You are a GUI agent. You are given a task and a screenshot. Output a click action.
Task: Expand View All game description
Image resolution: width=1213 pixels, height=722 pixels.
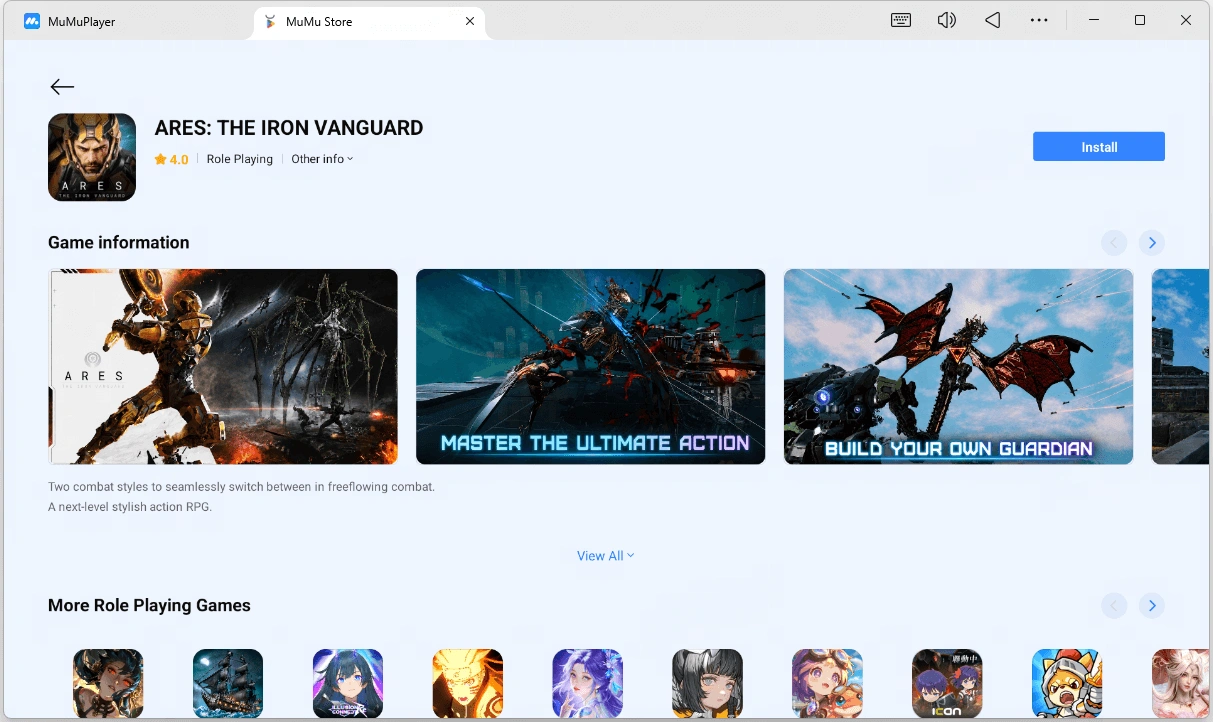pyautogui.click(x=605, y=556)
